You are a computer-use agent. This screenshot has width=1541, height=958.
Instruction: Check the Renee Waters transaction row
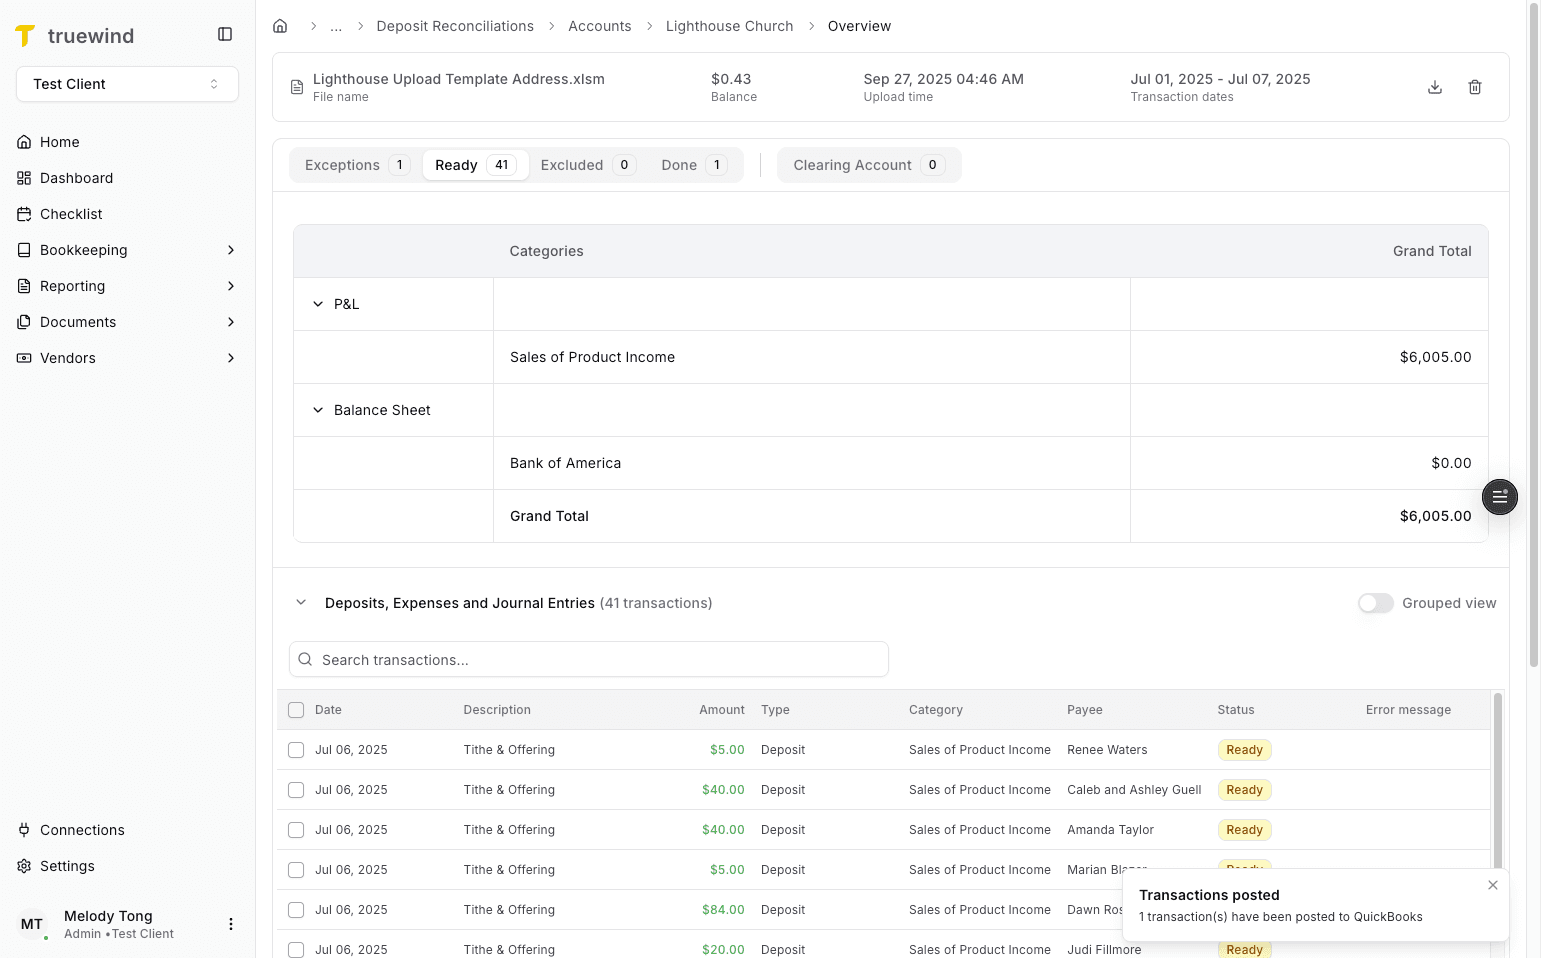[x=296, y=749]
